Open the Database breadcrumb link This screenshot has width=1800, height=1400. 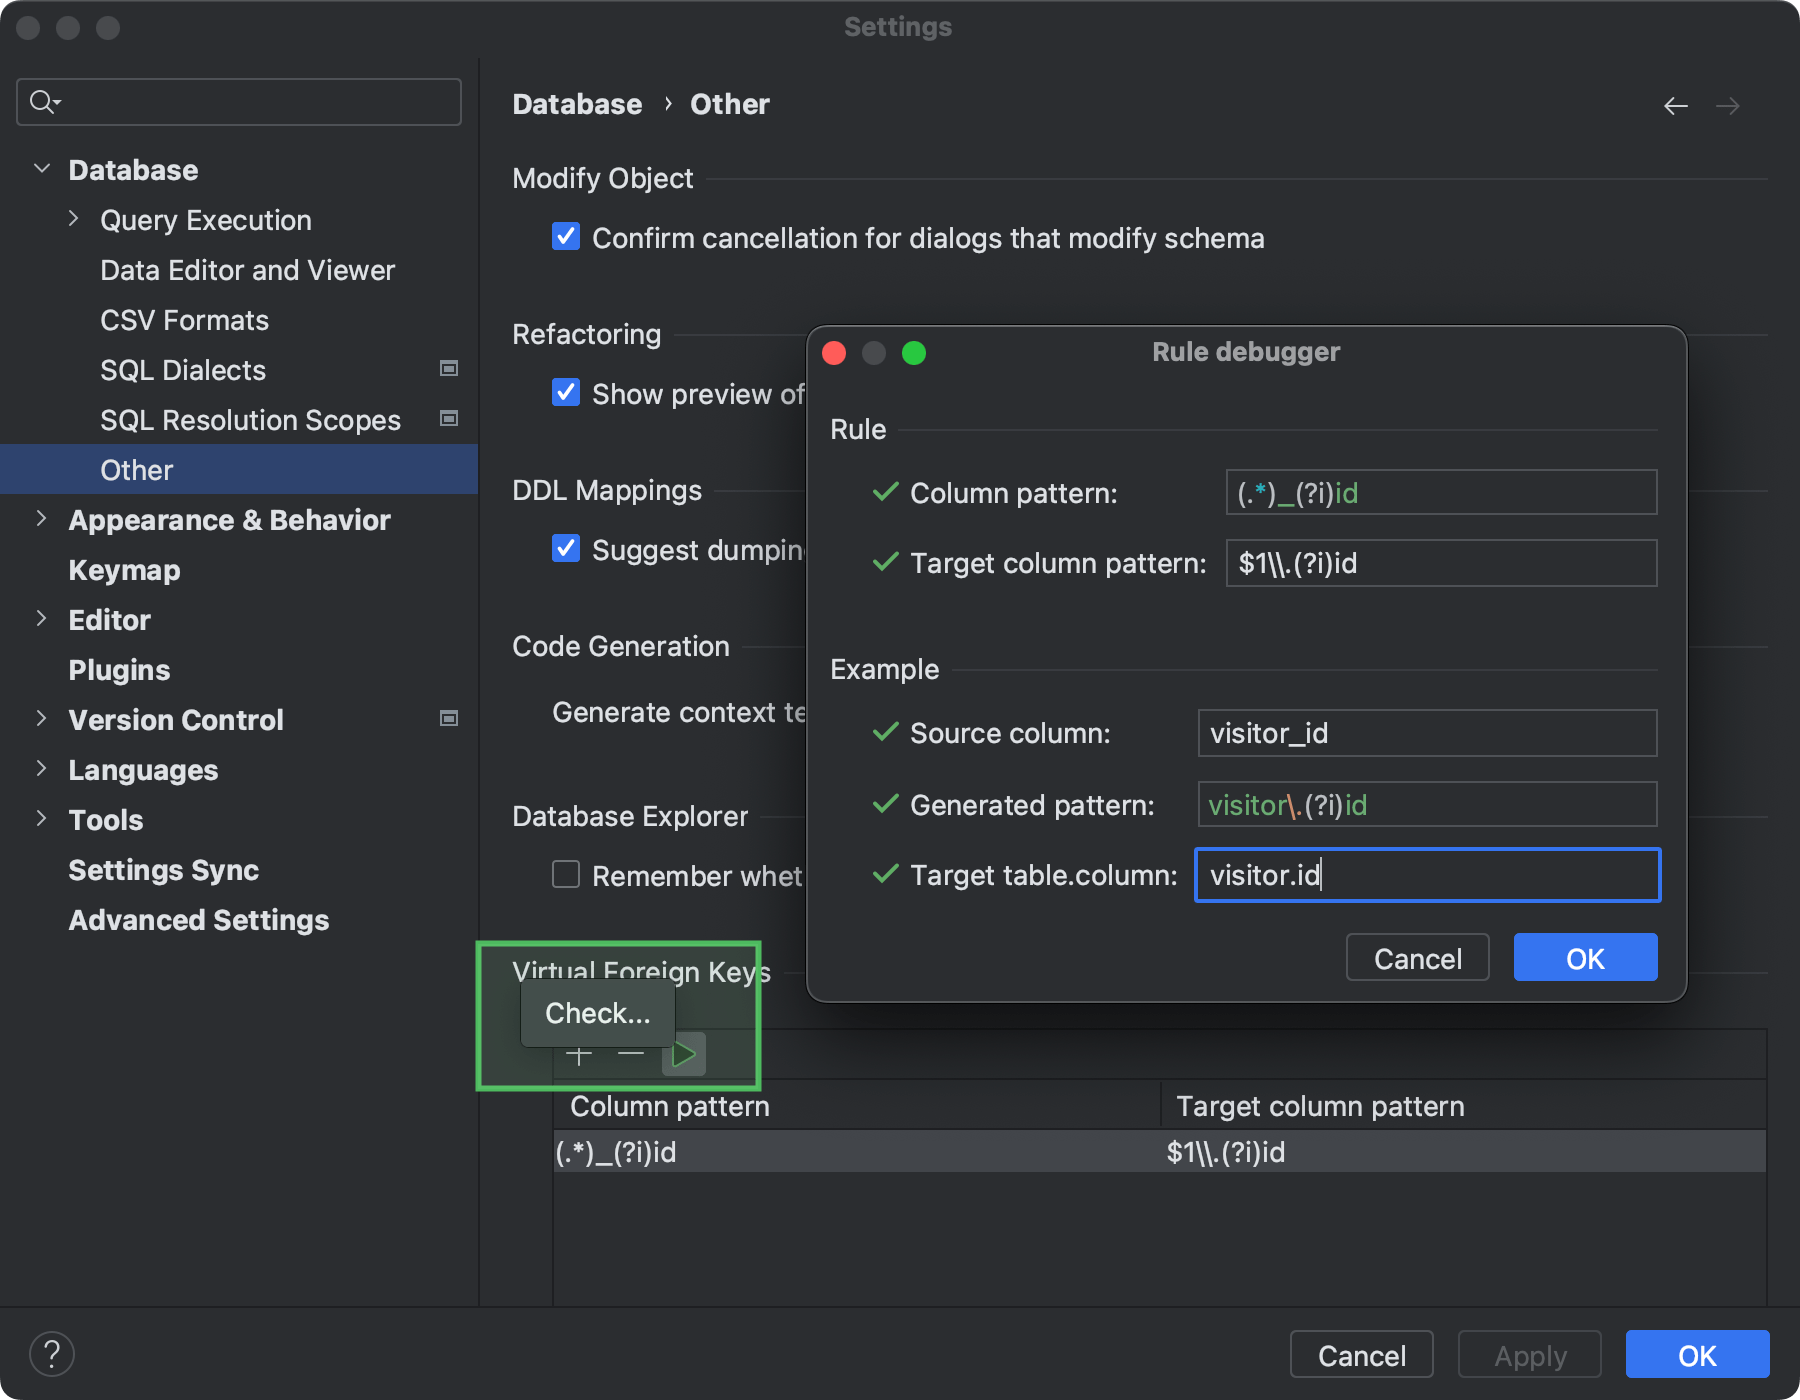point(577,104)
